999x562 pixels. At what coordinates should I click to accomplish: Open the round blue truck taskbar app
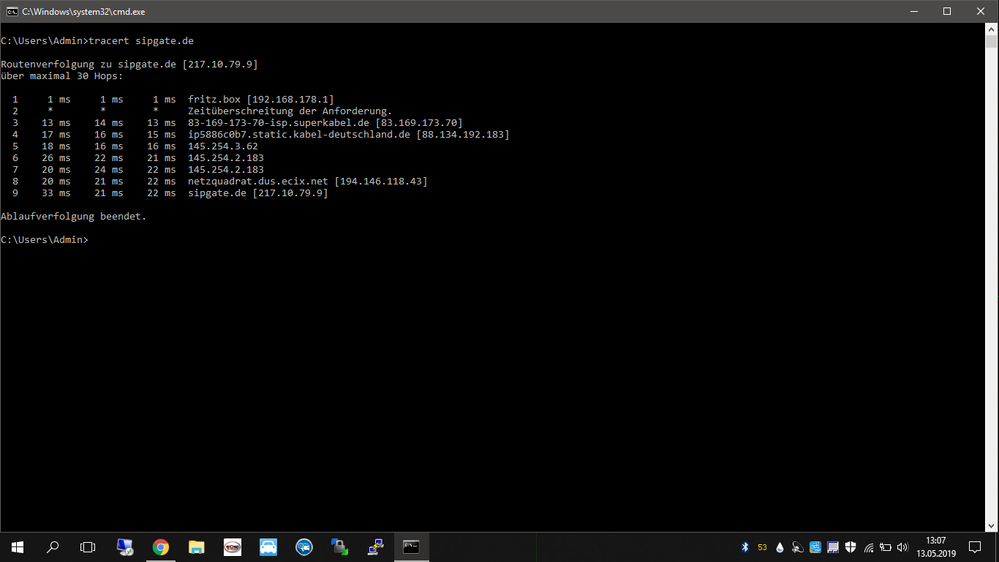click(304, 547)
